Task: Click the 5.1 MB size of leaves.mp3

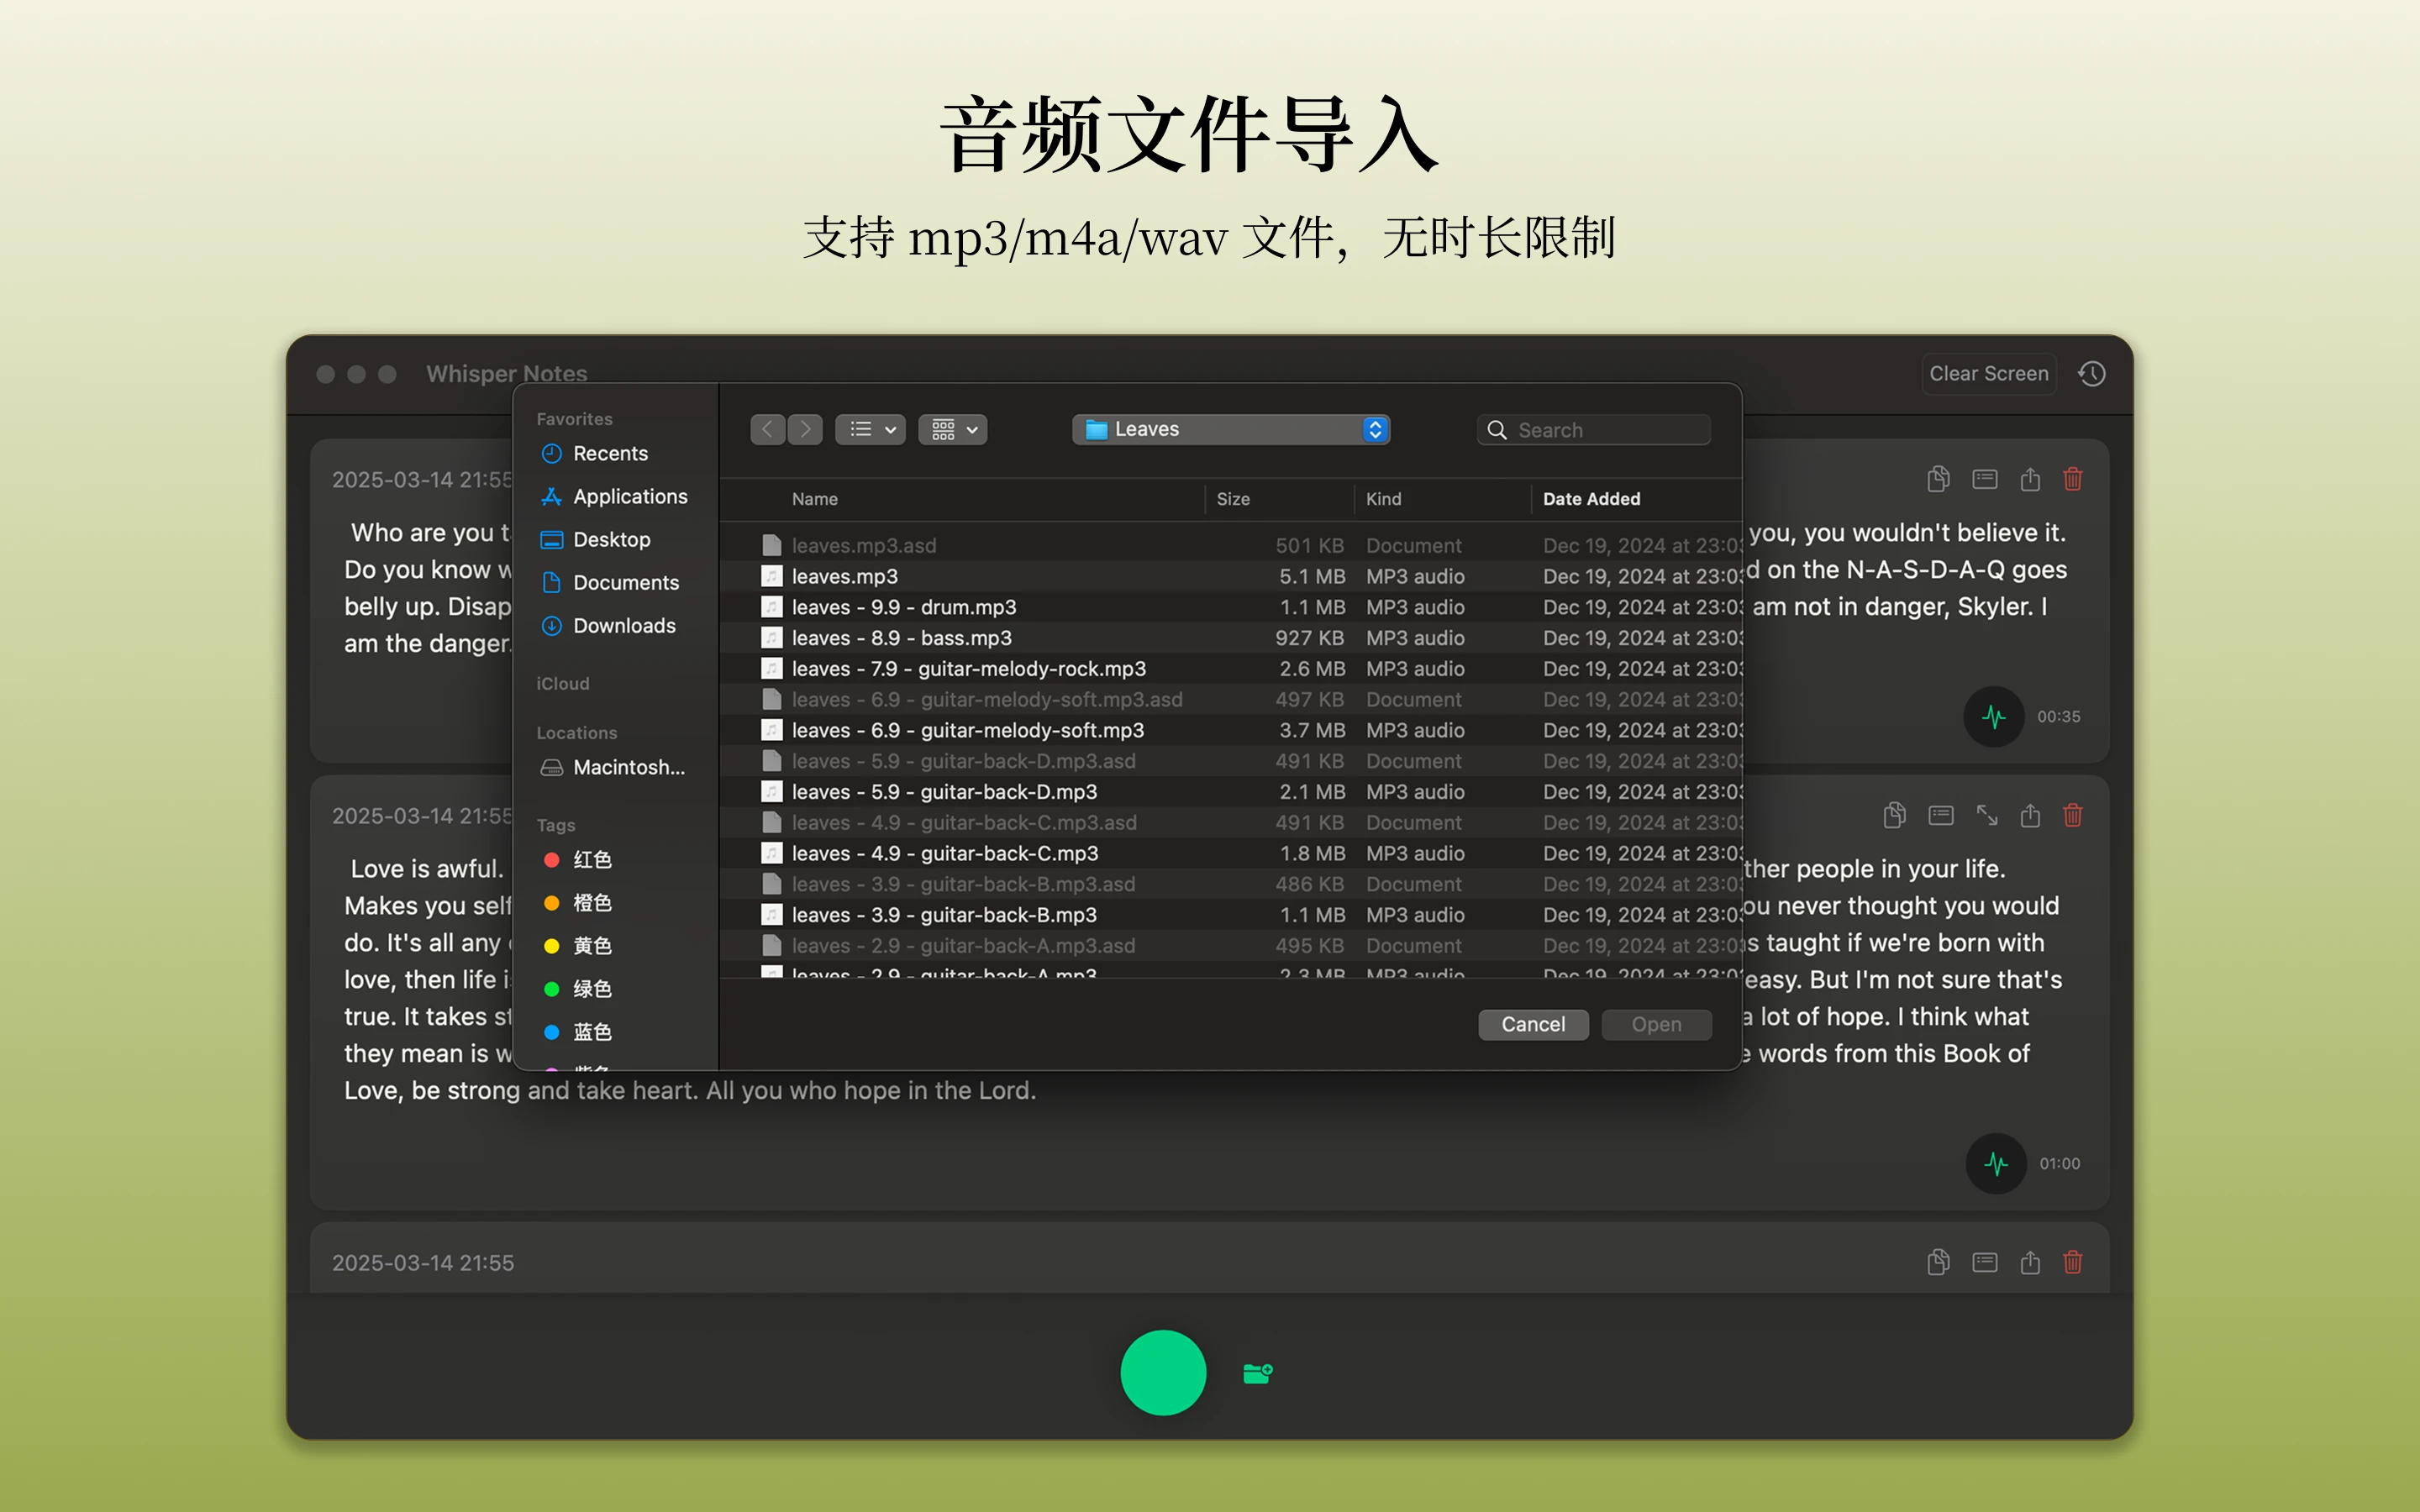Action: coord(1312,576)
